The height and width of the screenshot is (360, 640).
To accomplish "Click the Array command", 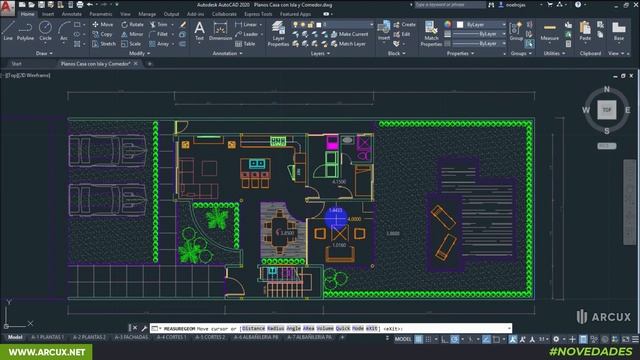I will 159,44.
